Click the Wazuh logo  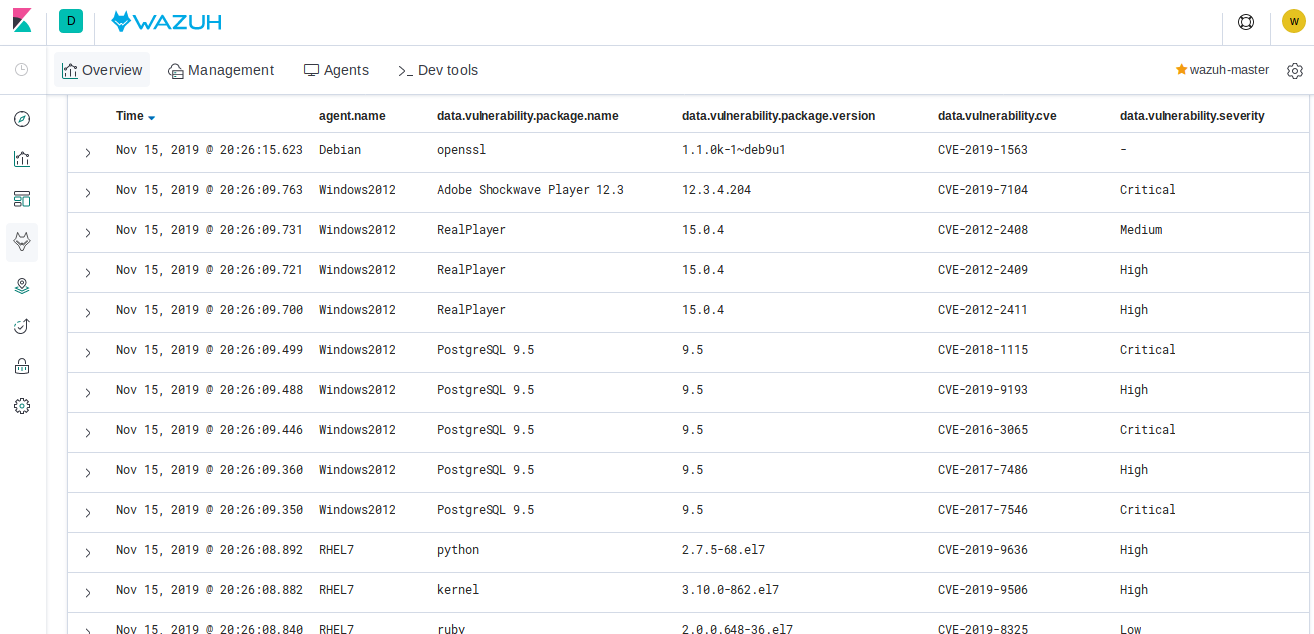(166, 21)
